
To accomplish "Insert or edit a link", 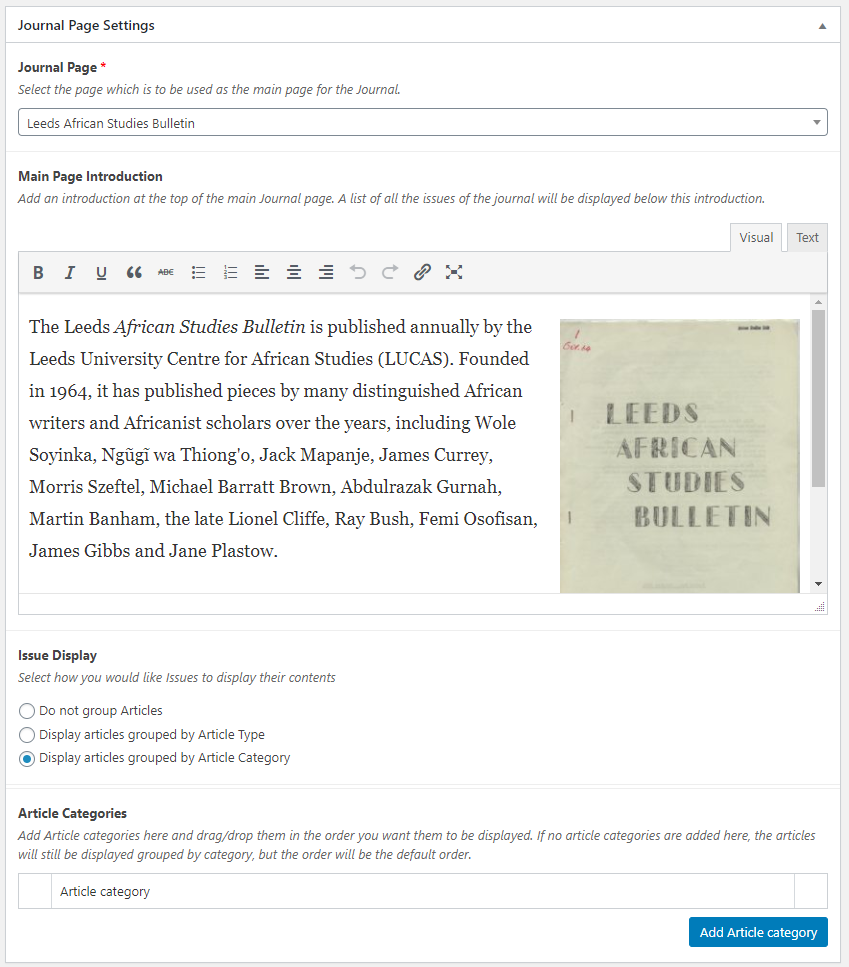I will point(422,272).
